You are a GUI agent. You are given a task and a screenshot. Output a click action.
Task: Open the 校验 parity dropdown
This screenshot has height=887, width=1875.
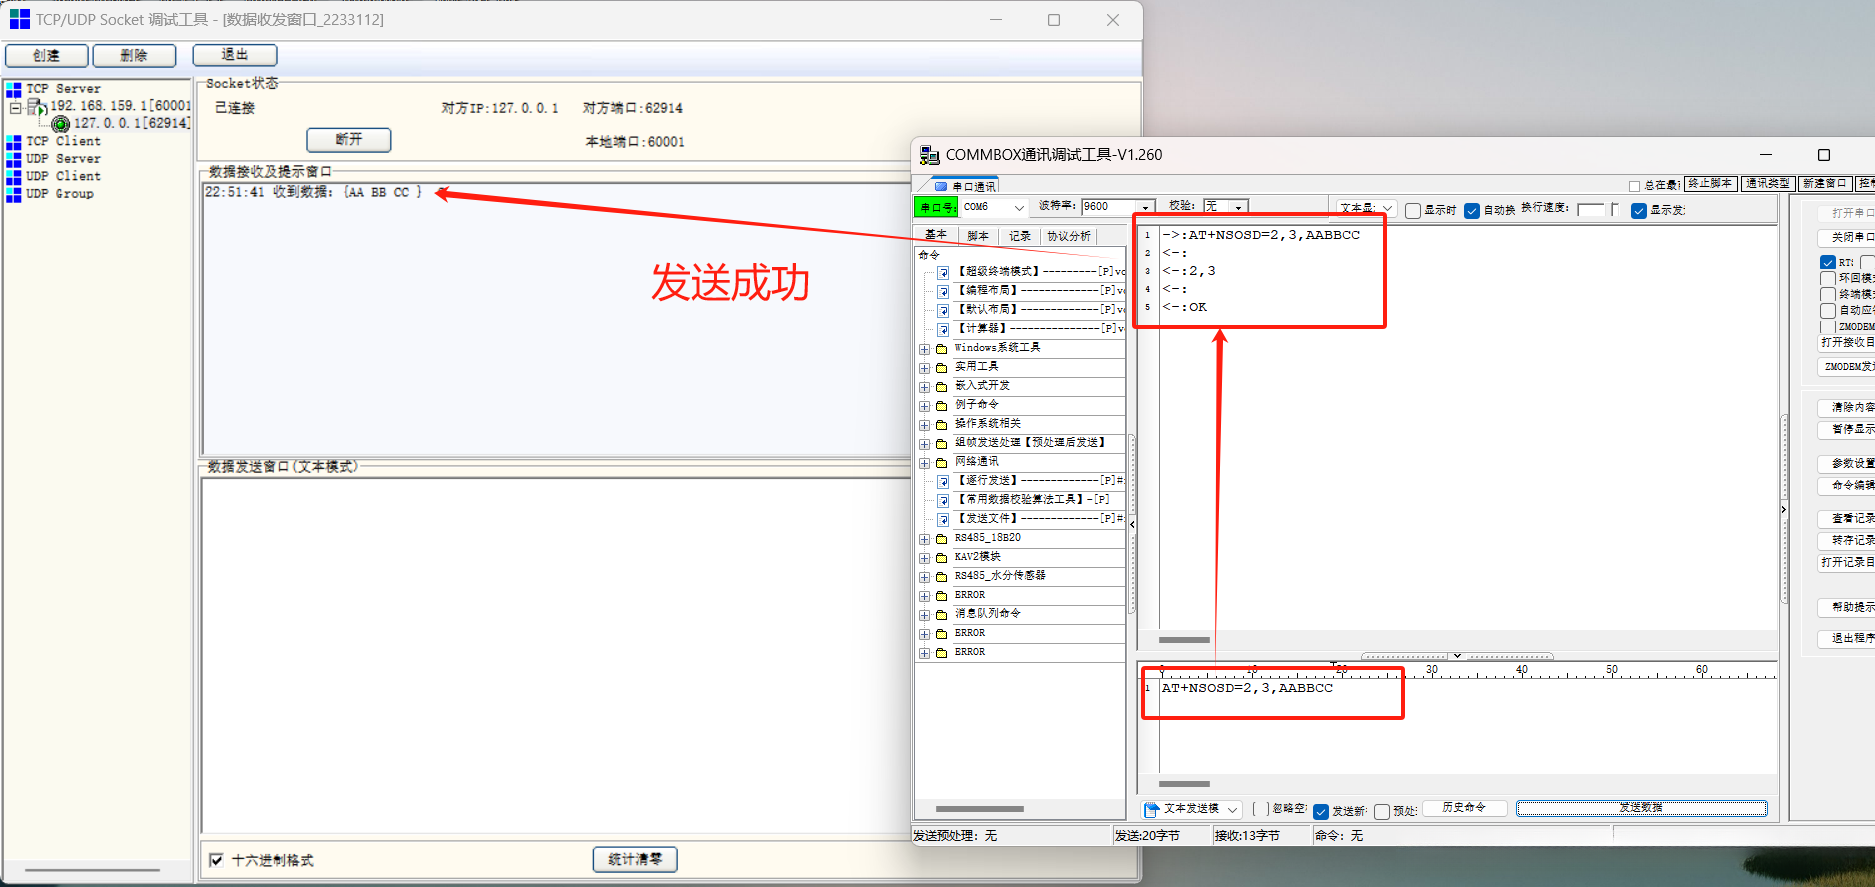(x=1239, y=207)
